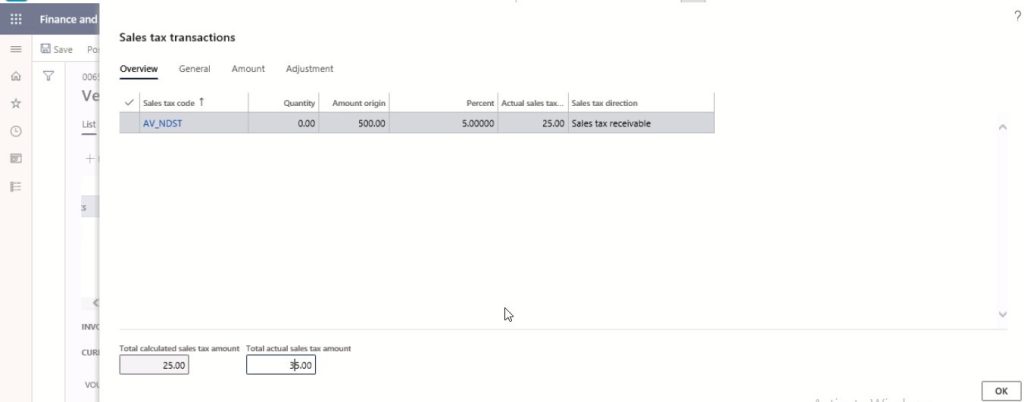Screen dimensions: 1024x402
Task: Click the Total actual sales tax amount field
Action: pos(281,365)
